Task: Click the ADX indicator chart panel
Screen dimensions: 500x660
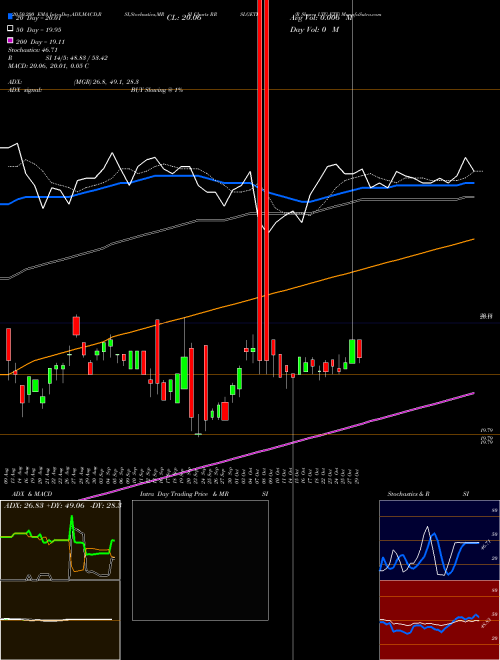Action: coord(60,540)
